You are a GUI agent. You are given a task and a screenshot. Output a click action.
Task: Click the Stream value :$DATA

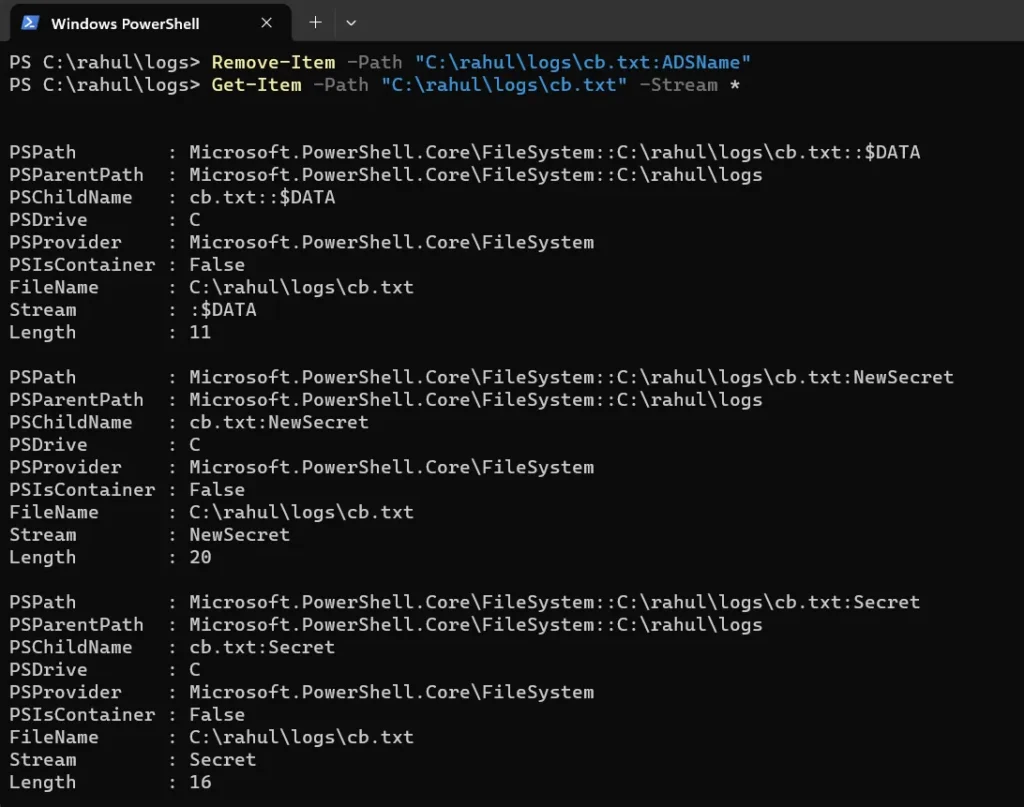click(x=223, y=309)
